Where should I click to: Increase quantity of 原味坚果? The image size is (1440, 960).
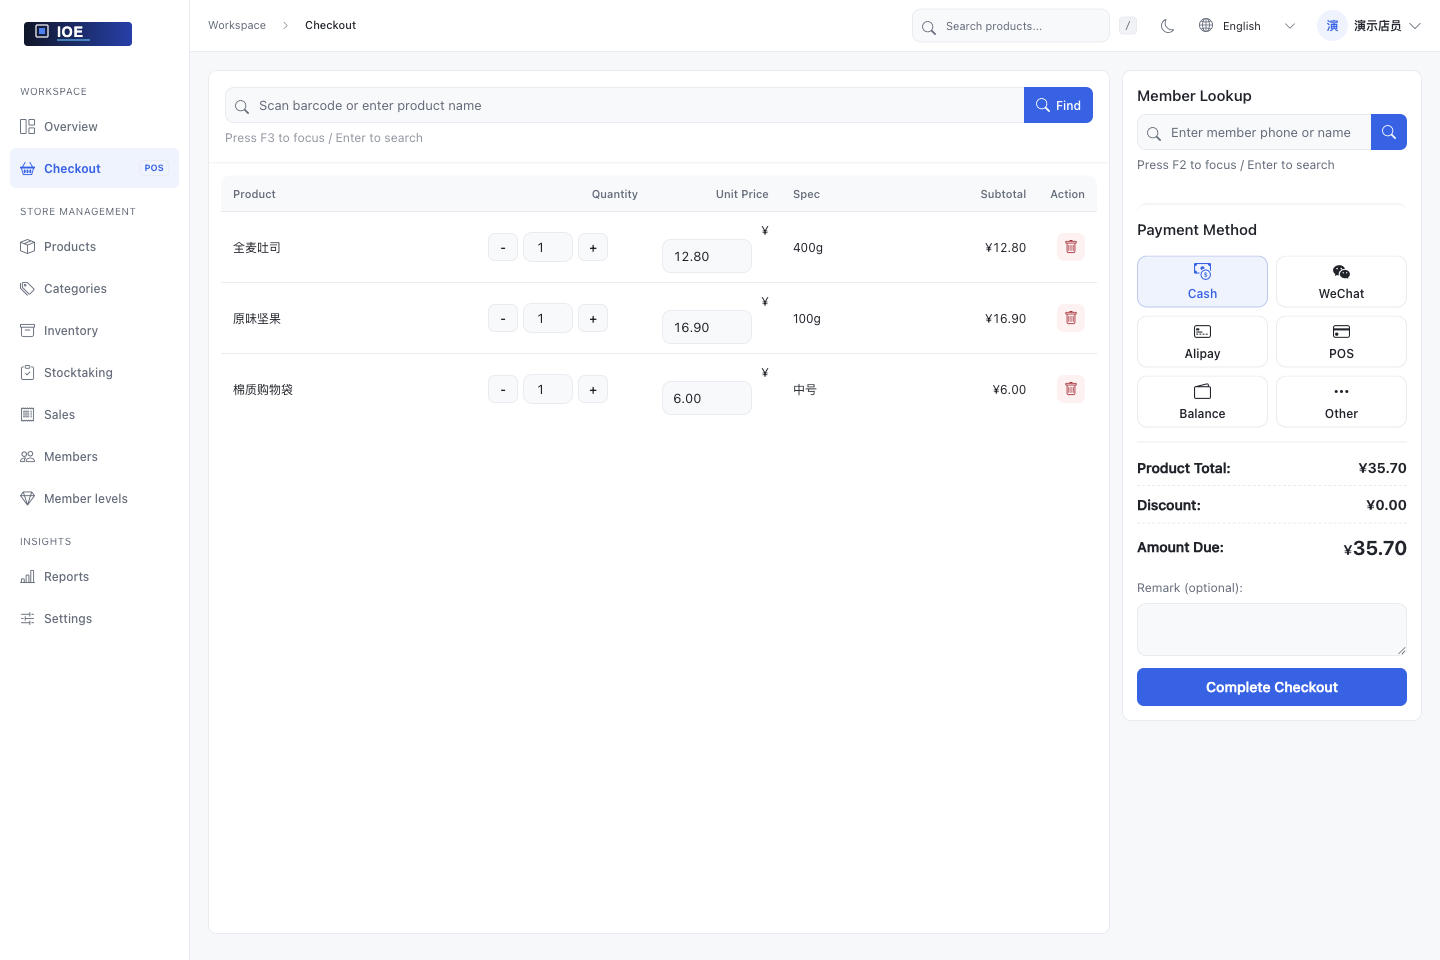coord(593,319)
